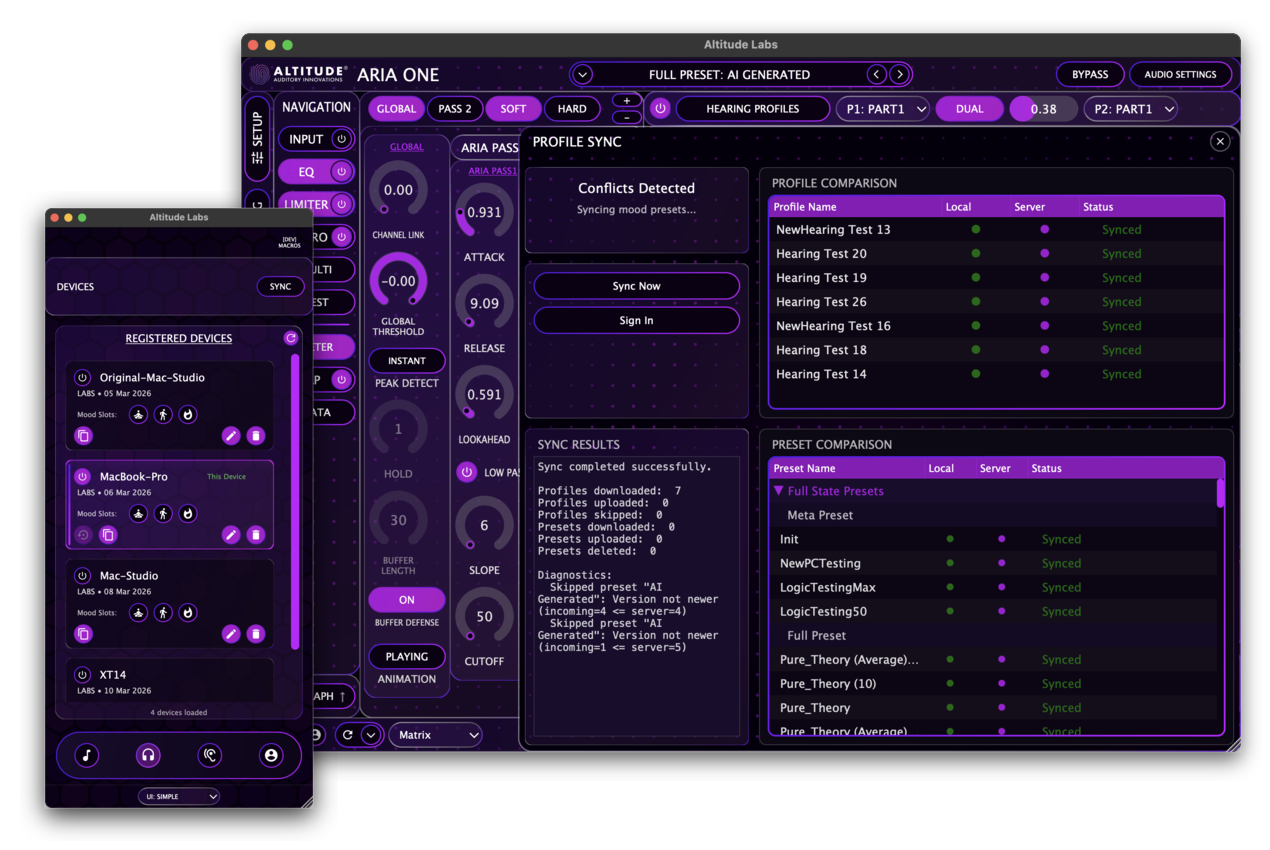Screen dimensions: 1270x850
Task: Open the ear hearing tab in bottom bar
Action: point(209,756)
